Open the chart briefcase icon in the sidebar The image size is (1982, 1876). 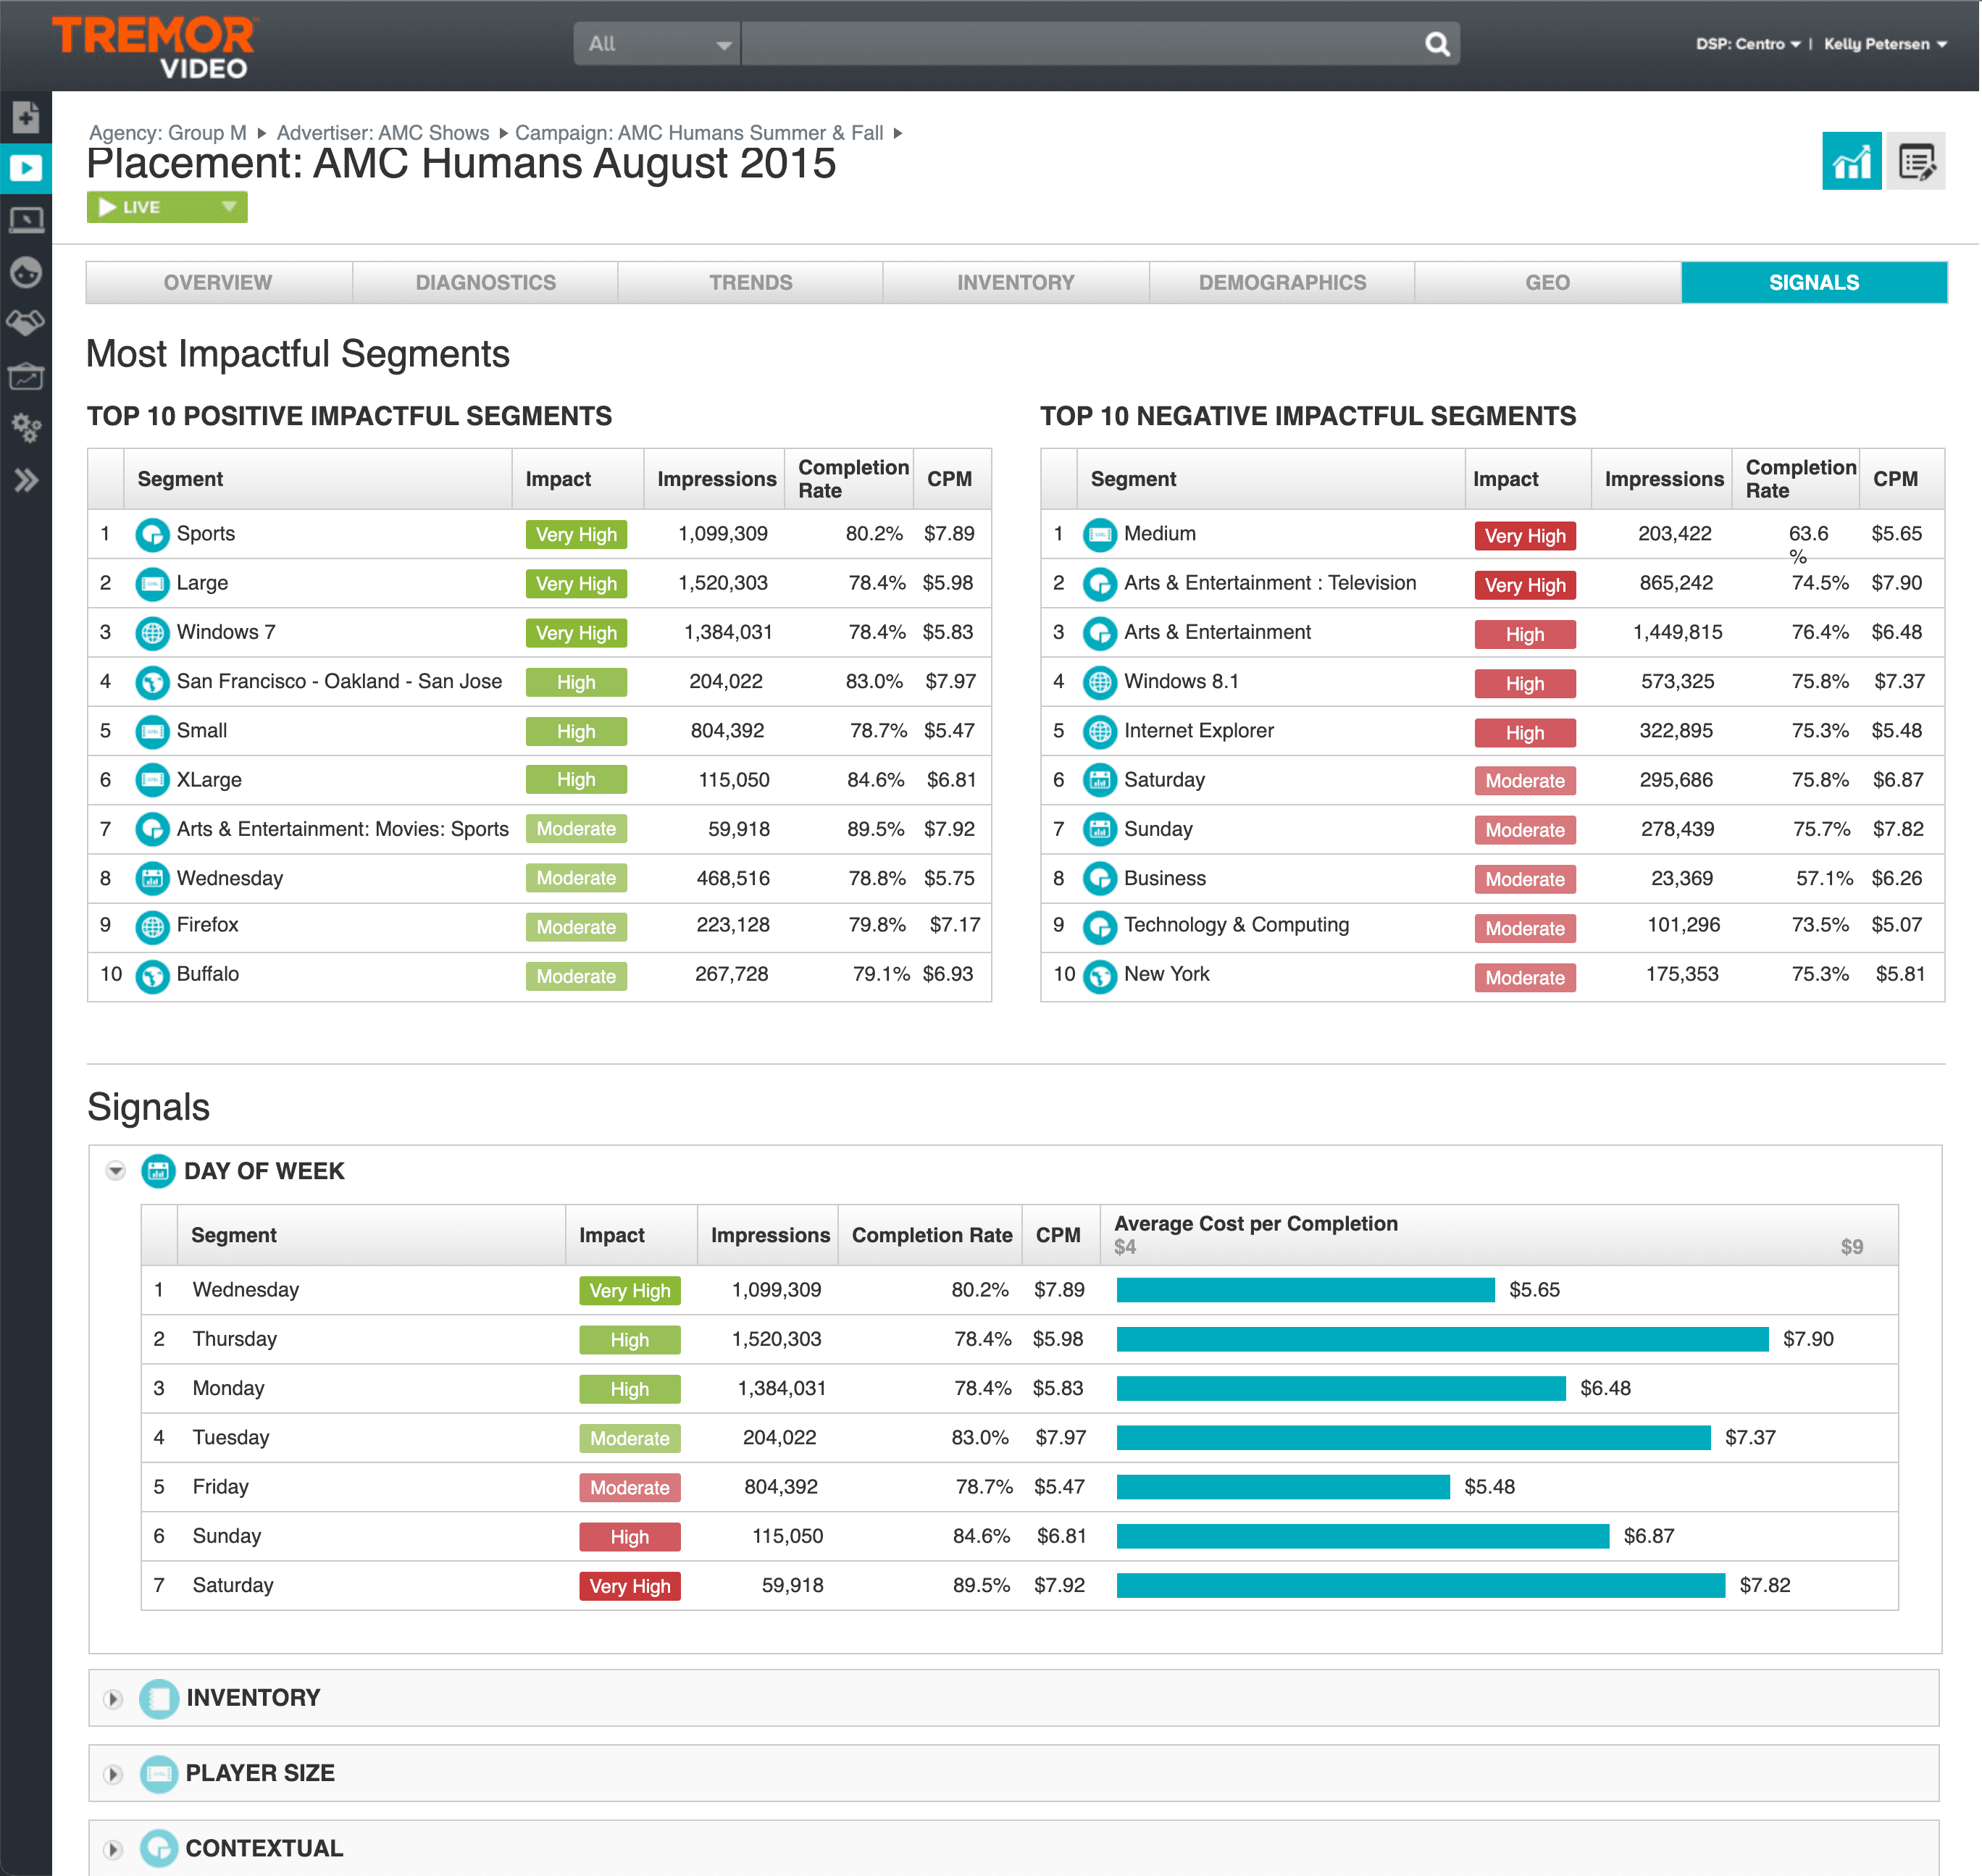tap(26, 376)
